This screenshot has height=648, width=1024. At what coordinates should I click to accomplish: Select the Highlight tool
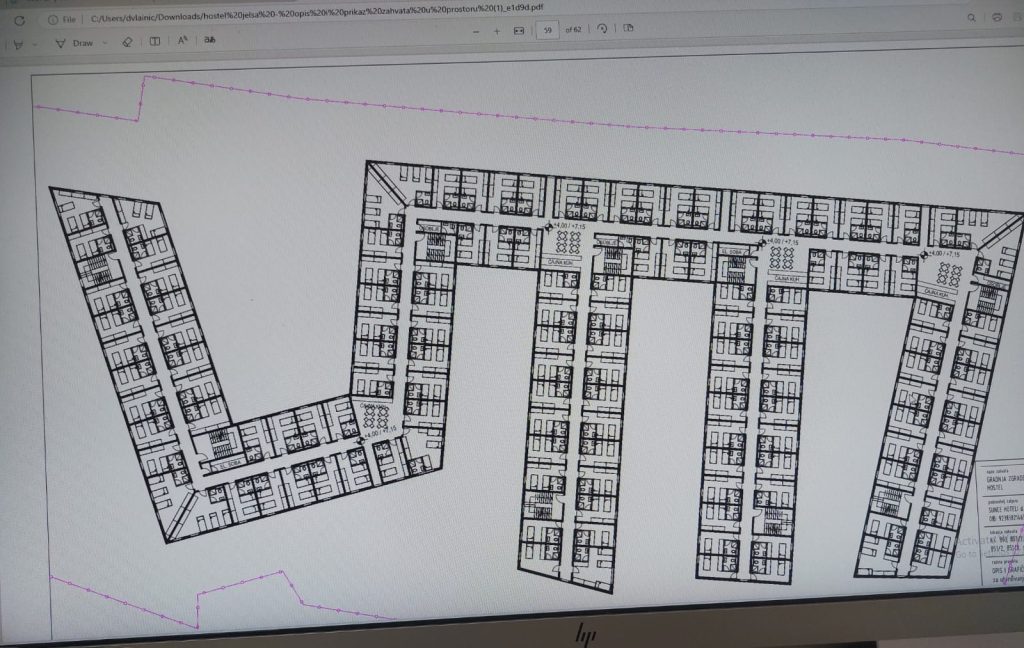click(x=18, y=43)
